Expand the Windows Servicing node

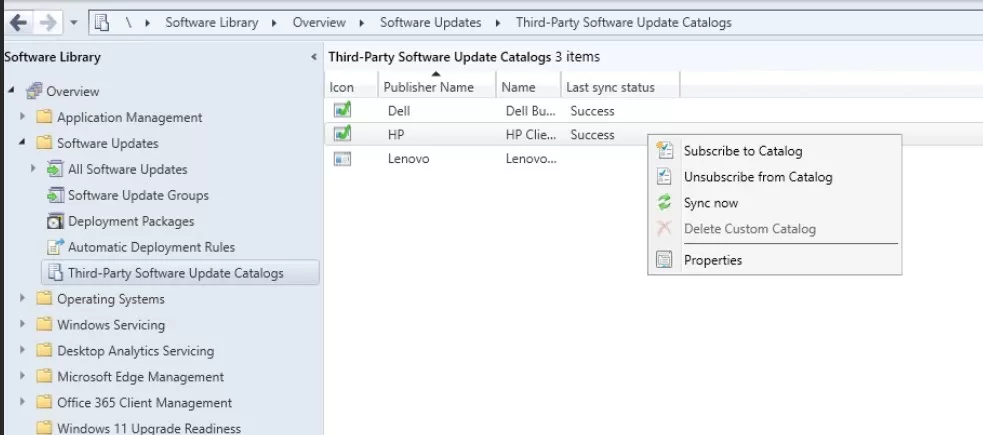23,325
